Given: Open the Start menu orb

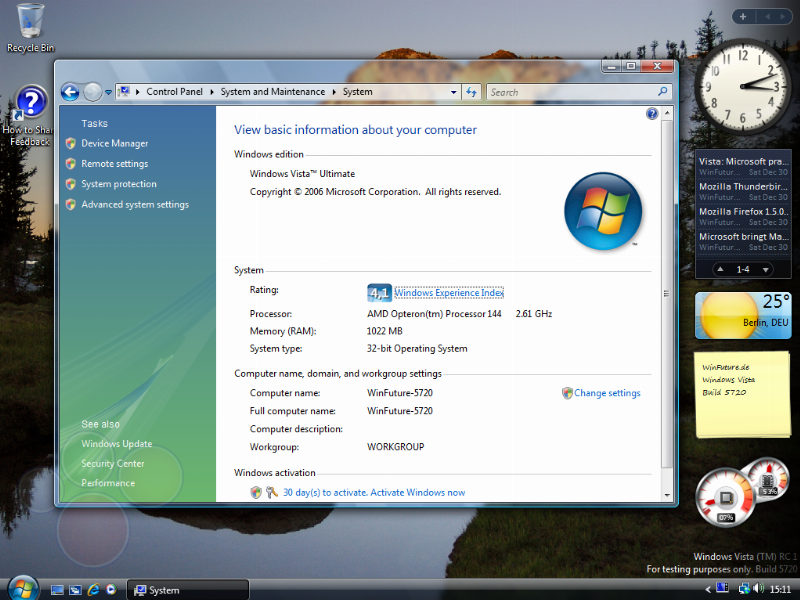Looking at the screenshot, I should point(23,588).
